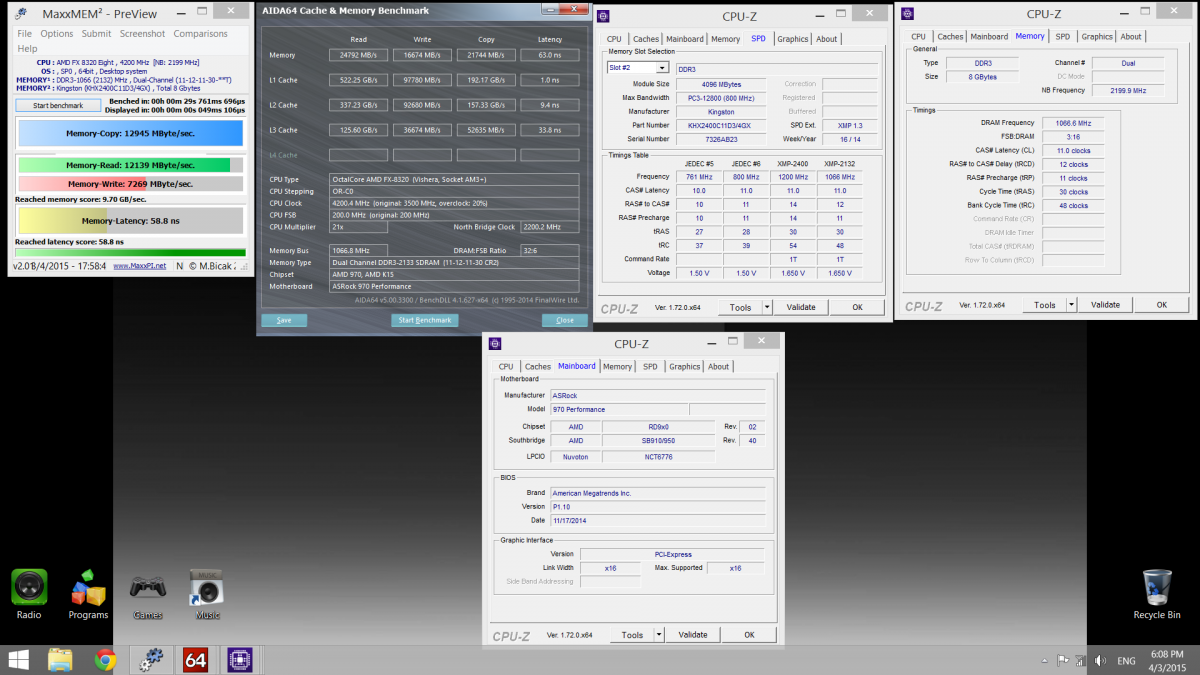Click the Memory-Latency result bar
This screenshot has width=1200, height=675.
tap(130, 221)
